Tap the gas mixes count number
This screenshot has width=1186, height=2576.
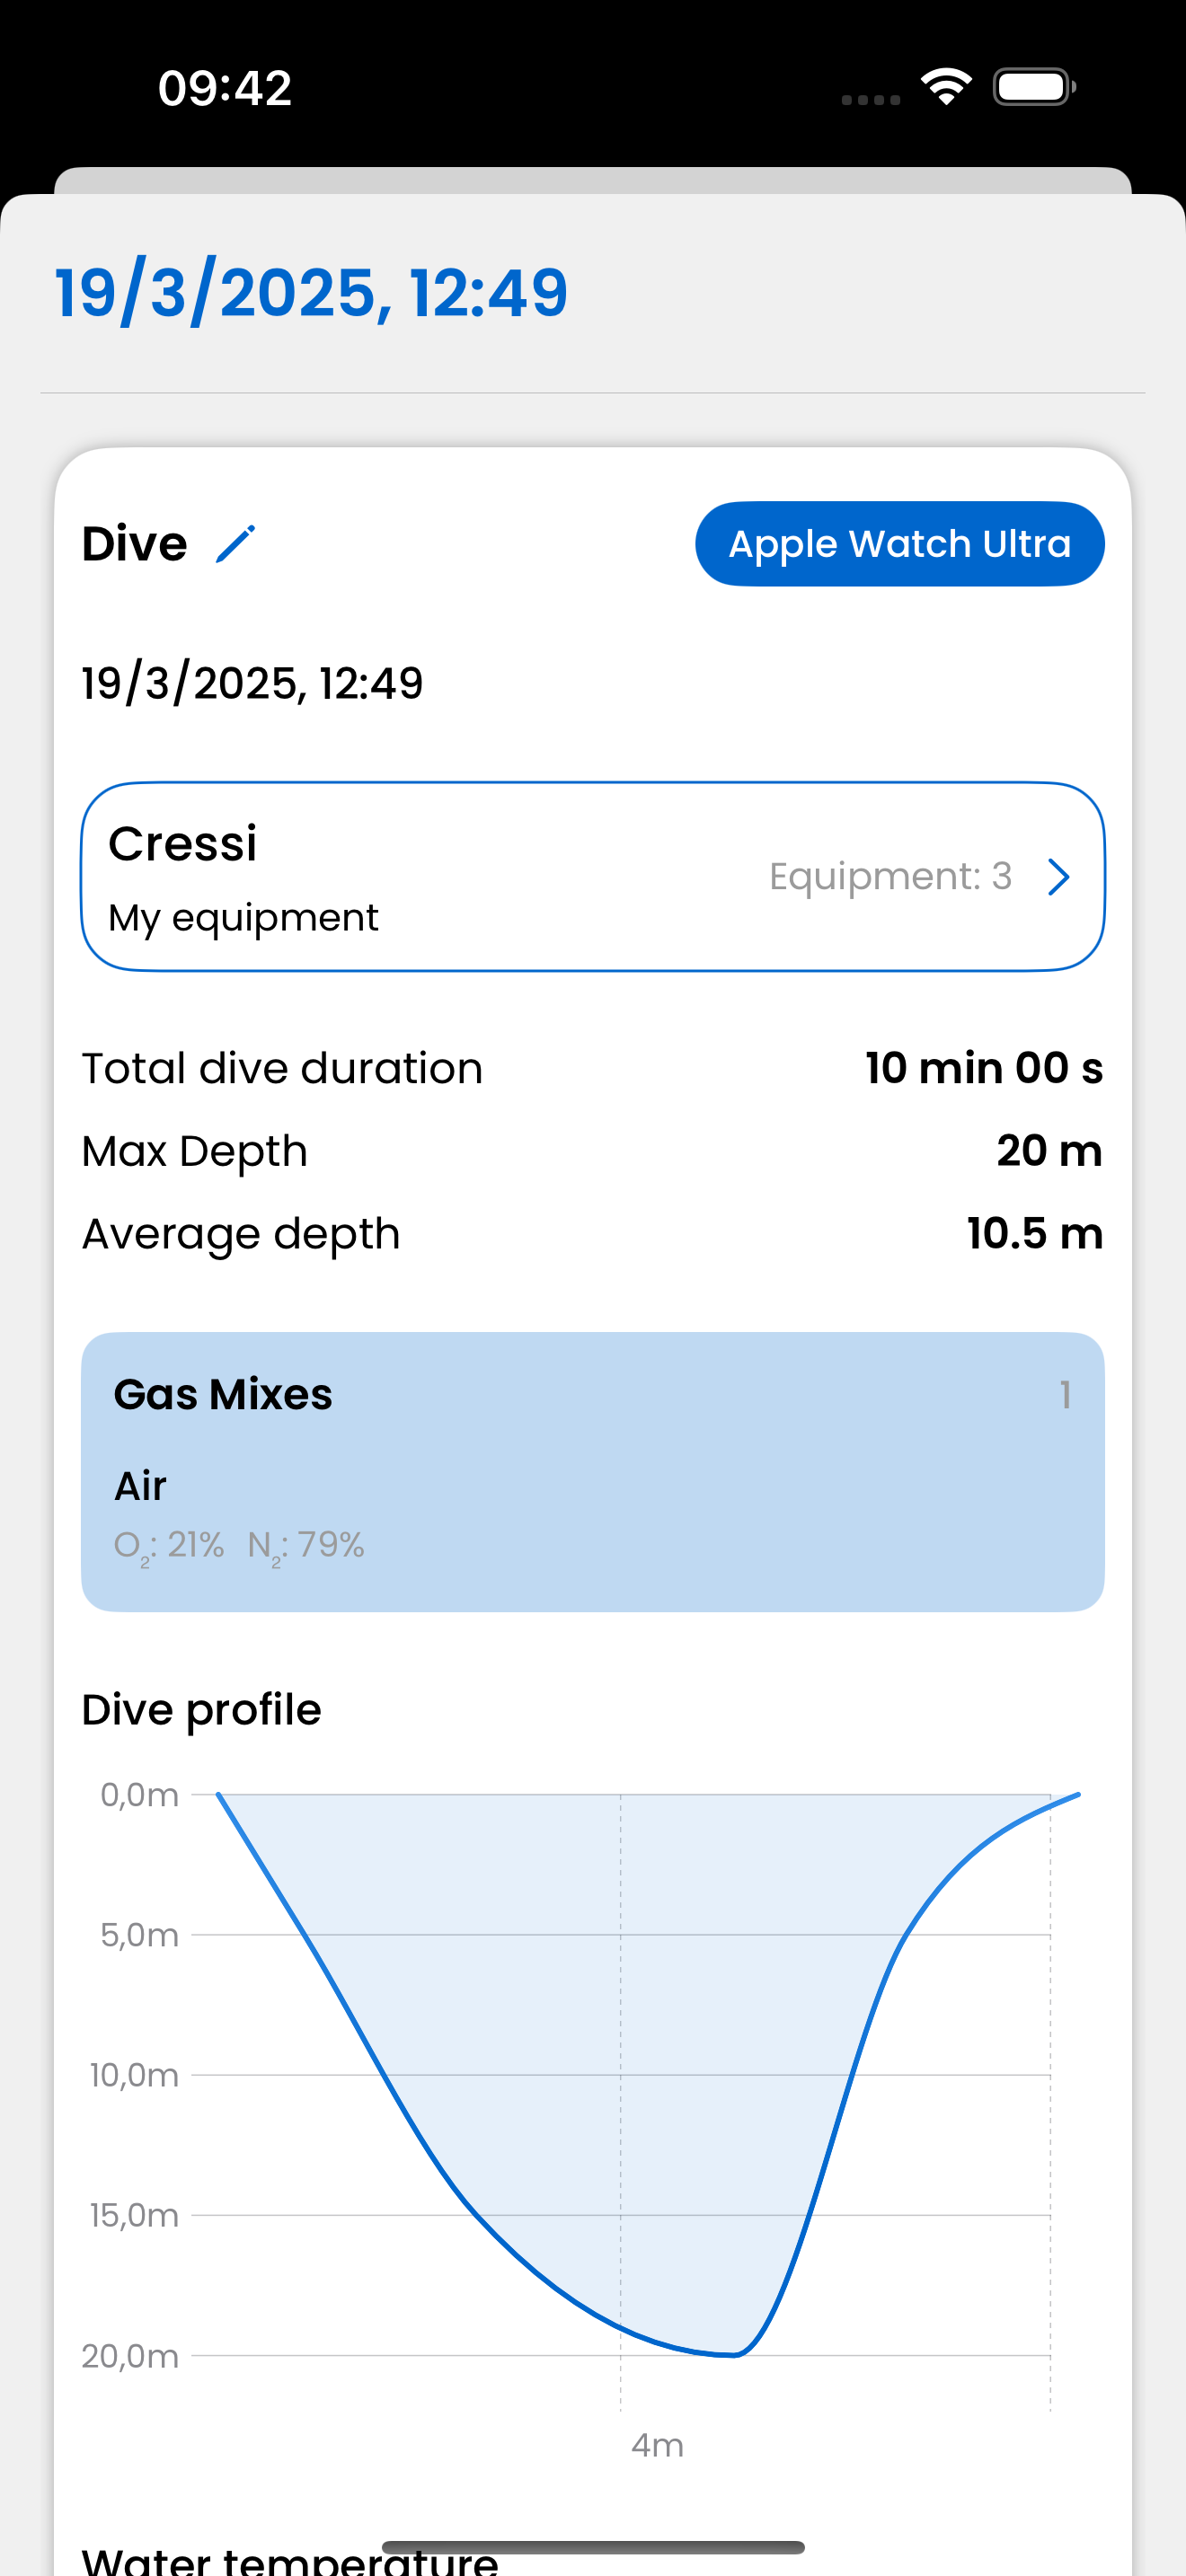tap(1065, 1394)
